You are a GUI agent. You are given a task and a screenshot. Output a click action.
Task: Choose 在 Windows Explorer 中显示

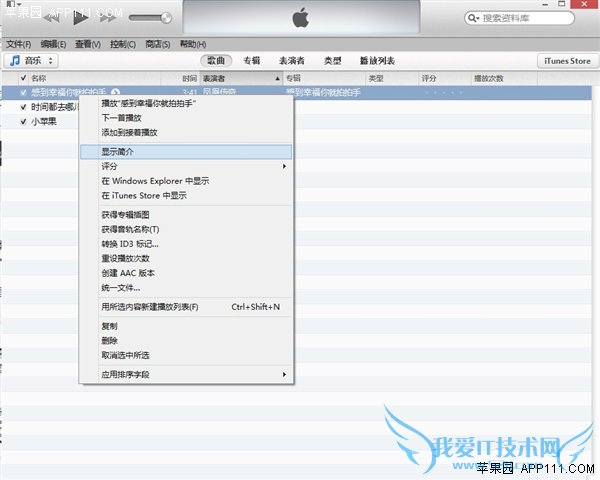tap(186, 181)
